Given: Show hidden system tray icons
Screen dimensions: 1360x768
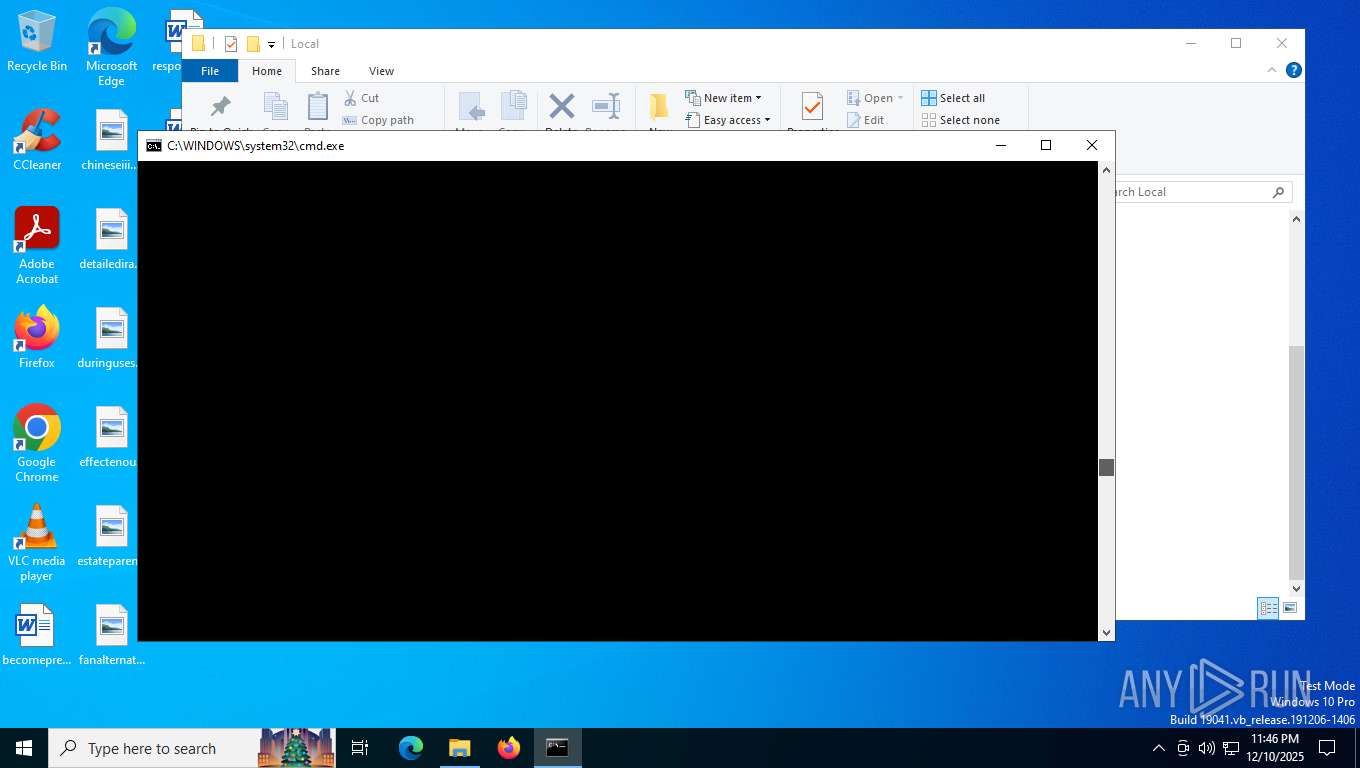Looking at the screenshot, I should point(1159,748).
